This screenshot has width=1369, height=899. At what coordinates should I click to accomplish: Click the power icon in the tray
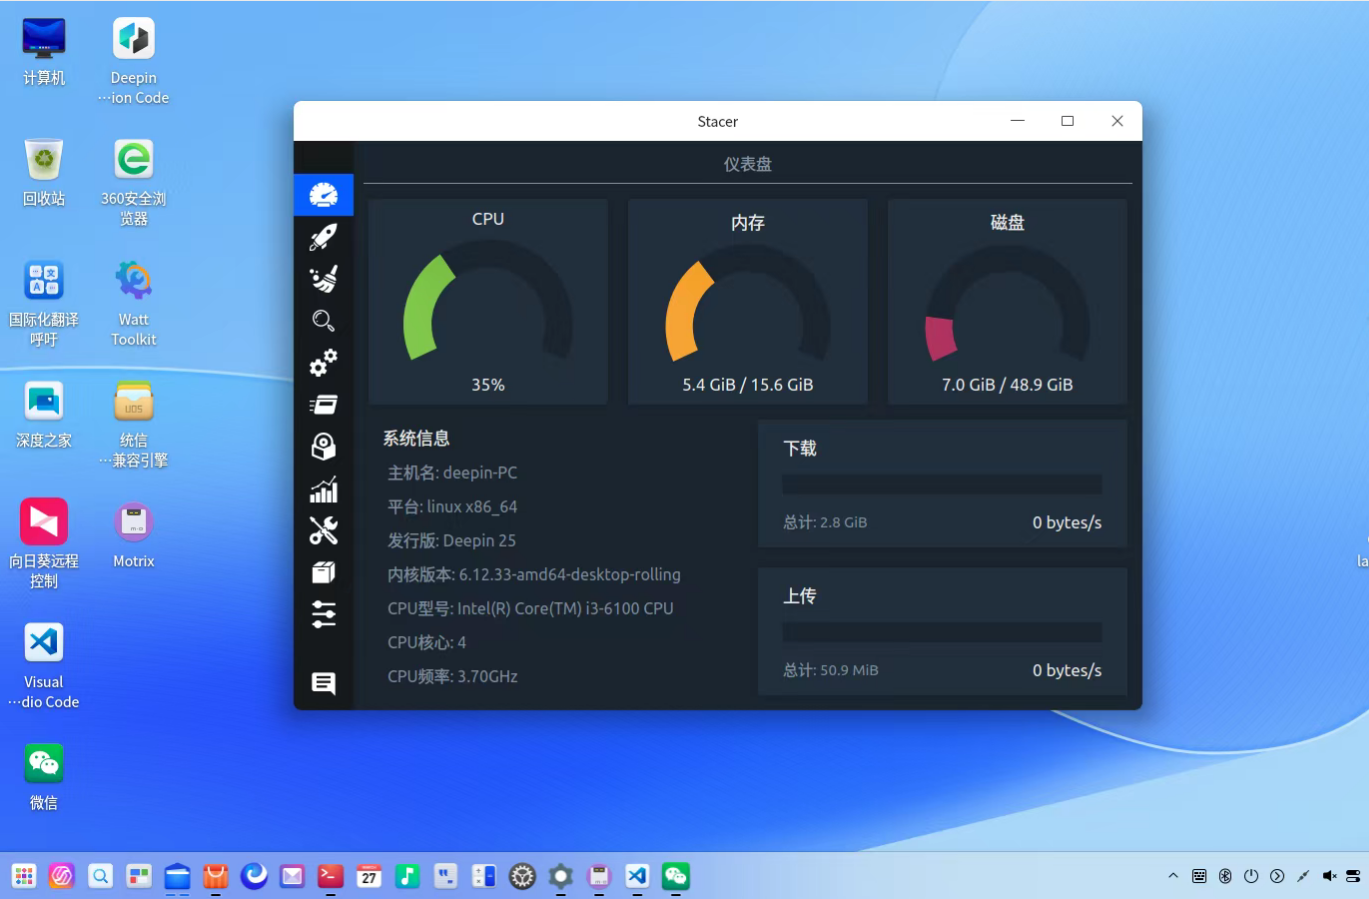coord(1251,876)
